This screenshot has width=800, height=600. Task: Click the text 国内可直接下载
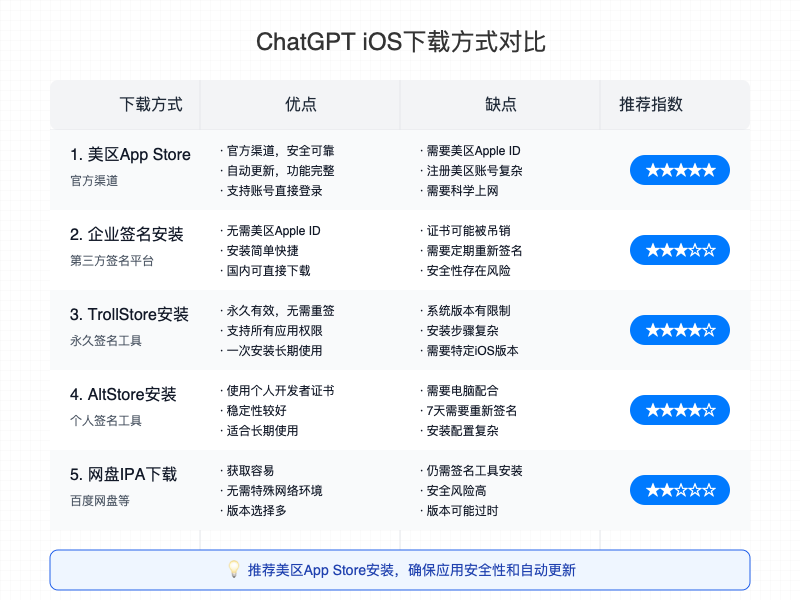tap(268, 270)
